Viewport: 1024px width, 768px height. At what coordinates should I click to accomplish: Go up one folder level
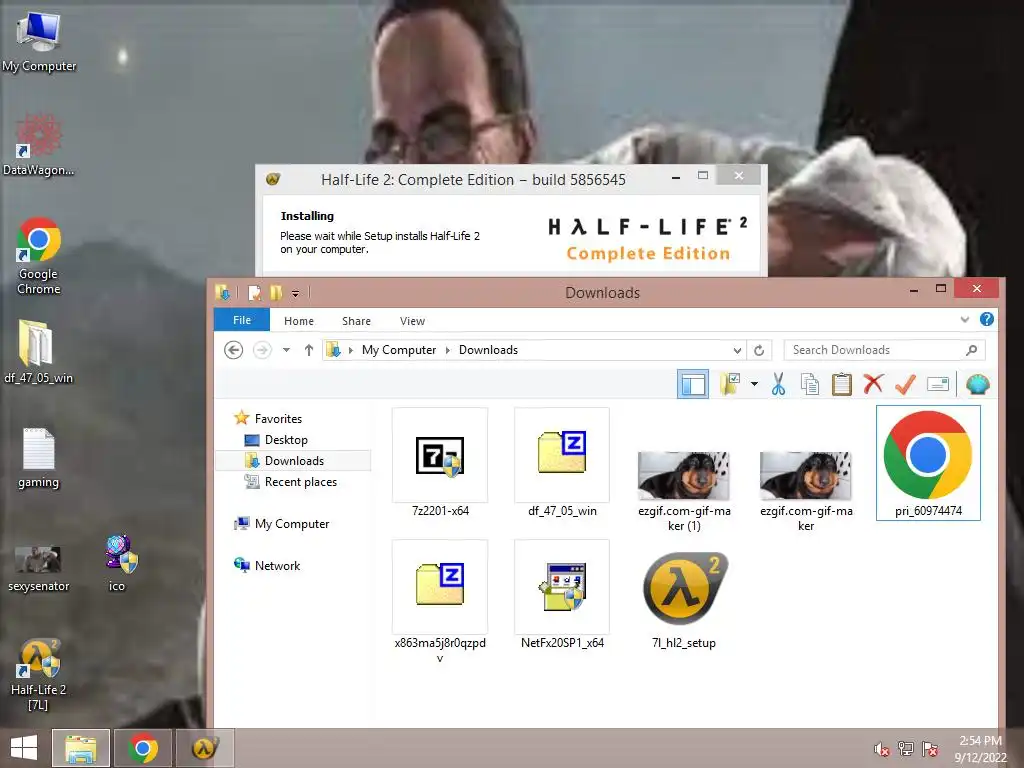309,350
